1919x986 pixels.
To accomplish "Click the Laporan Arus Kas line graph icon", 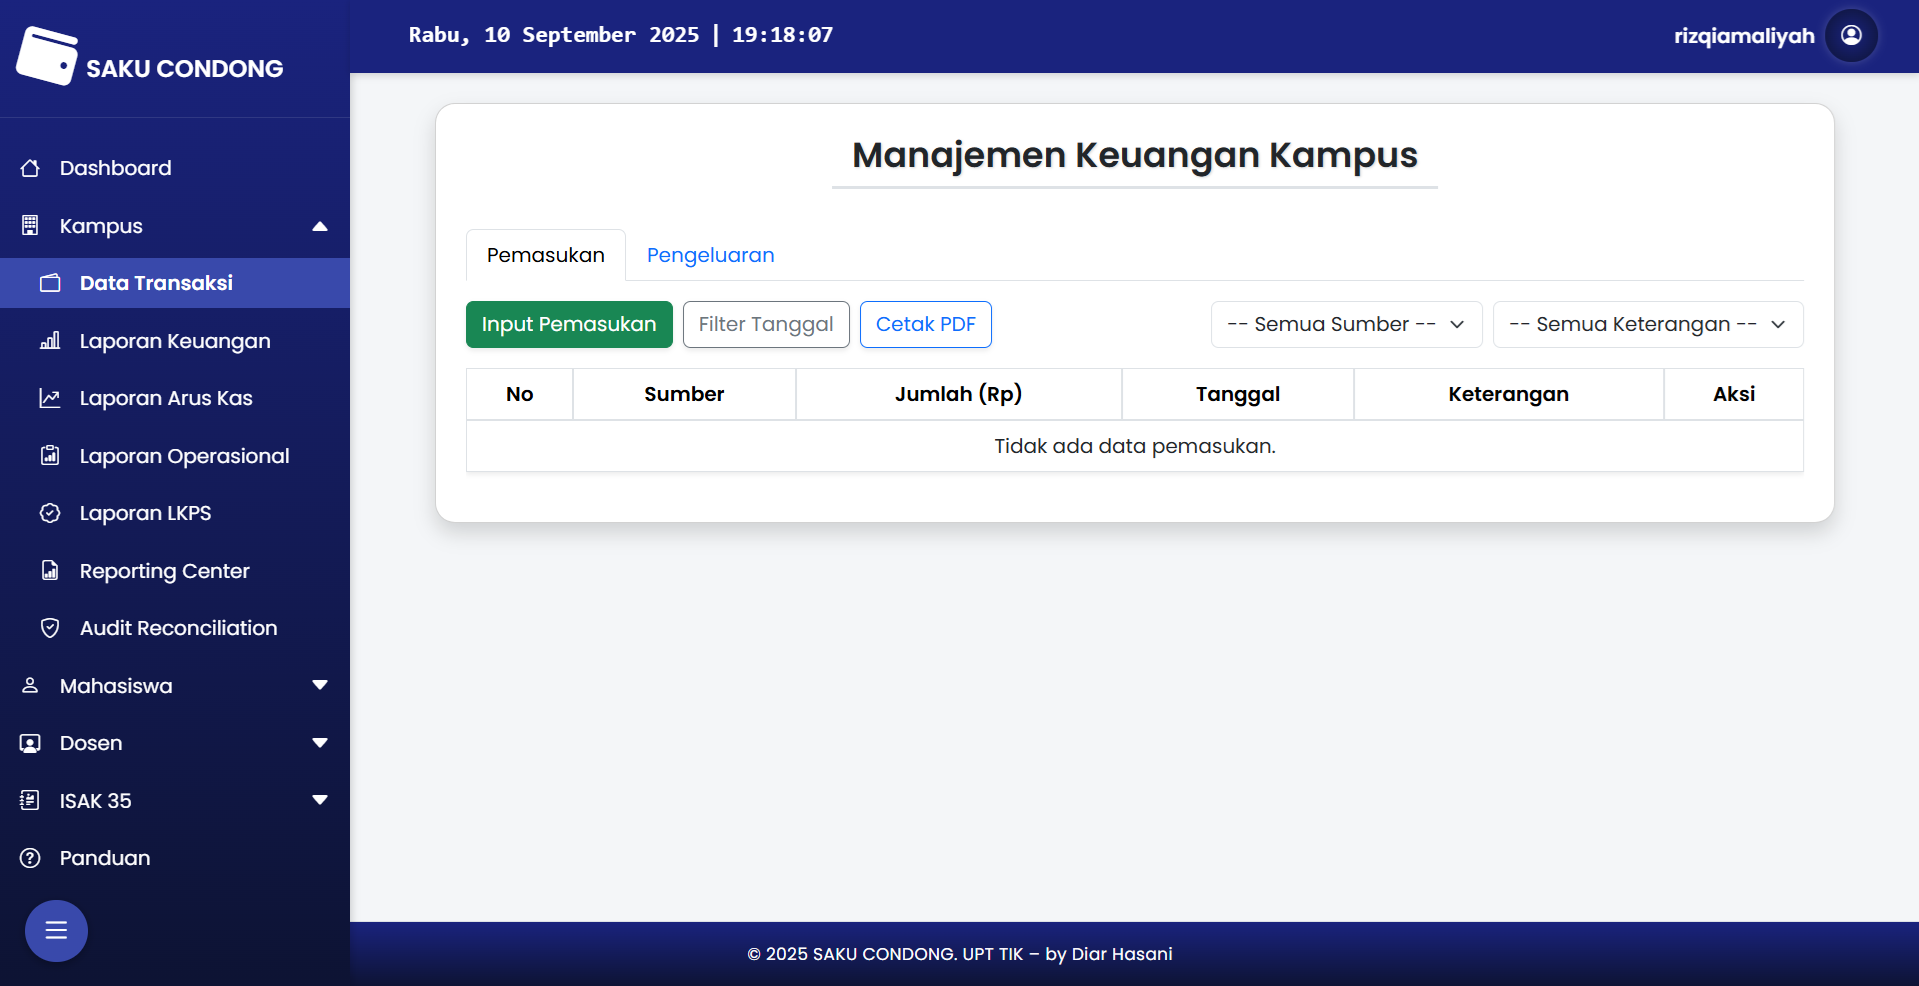I will 50,398.
